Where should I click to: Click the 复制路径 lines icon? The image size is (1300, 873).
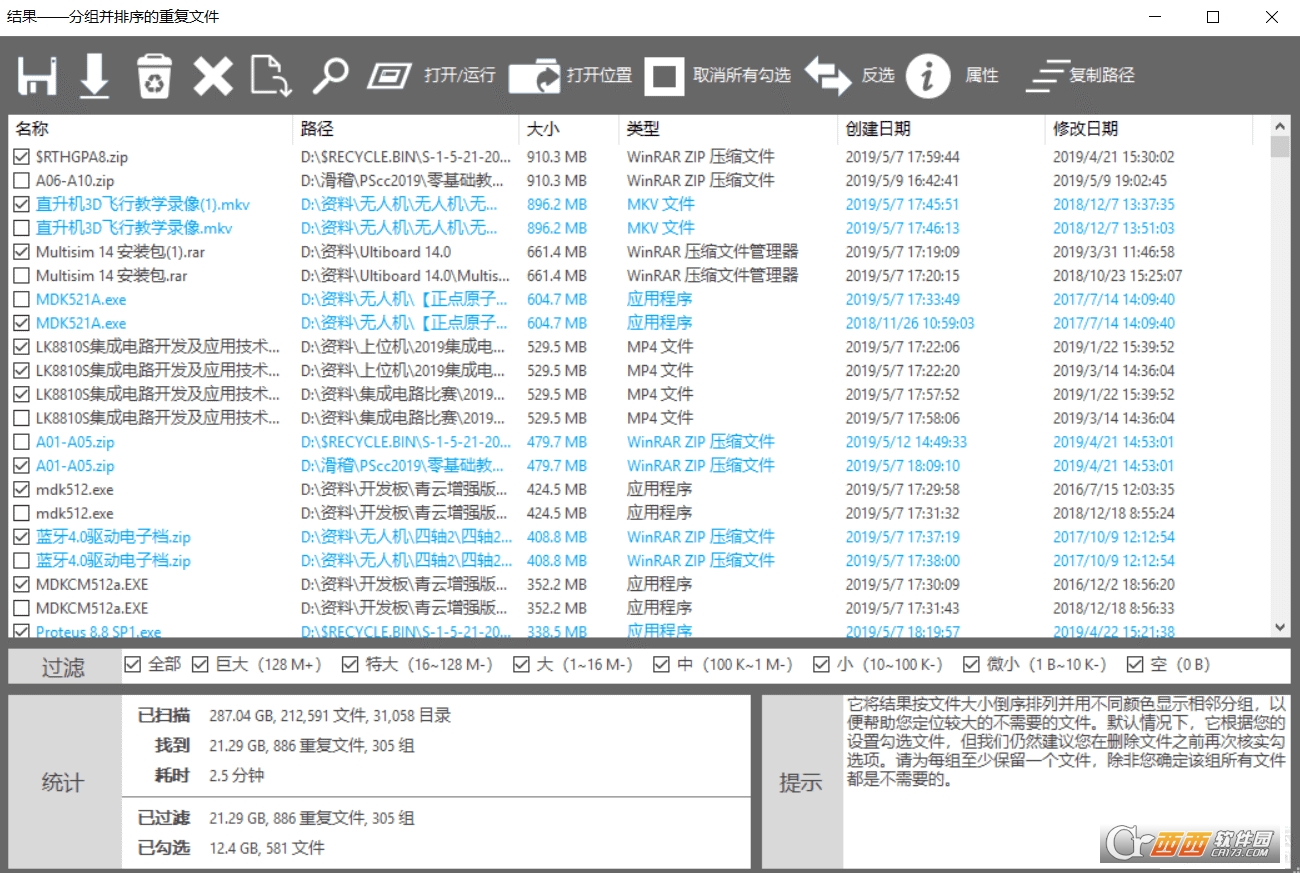1047,76
